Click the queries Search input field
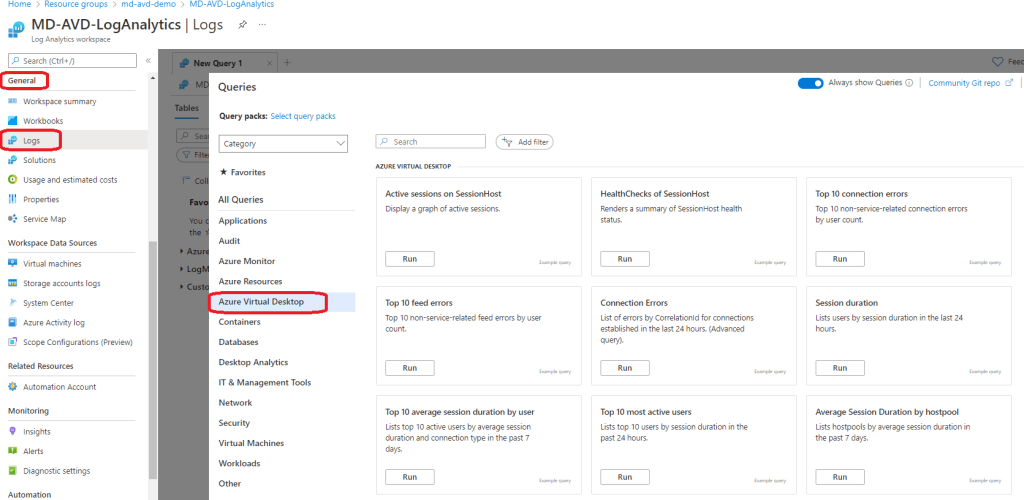The height and width of the screenshot is (500, 1024). 436,142
